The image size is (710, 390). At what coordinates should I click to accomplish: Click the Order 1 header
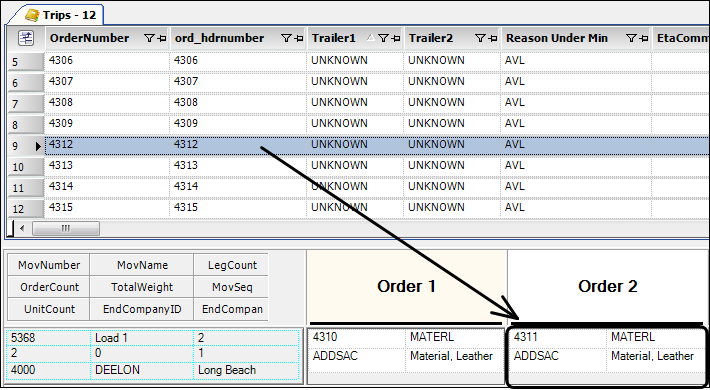pos(406,286)
